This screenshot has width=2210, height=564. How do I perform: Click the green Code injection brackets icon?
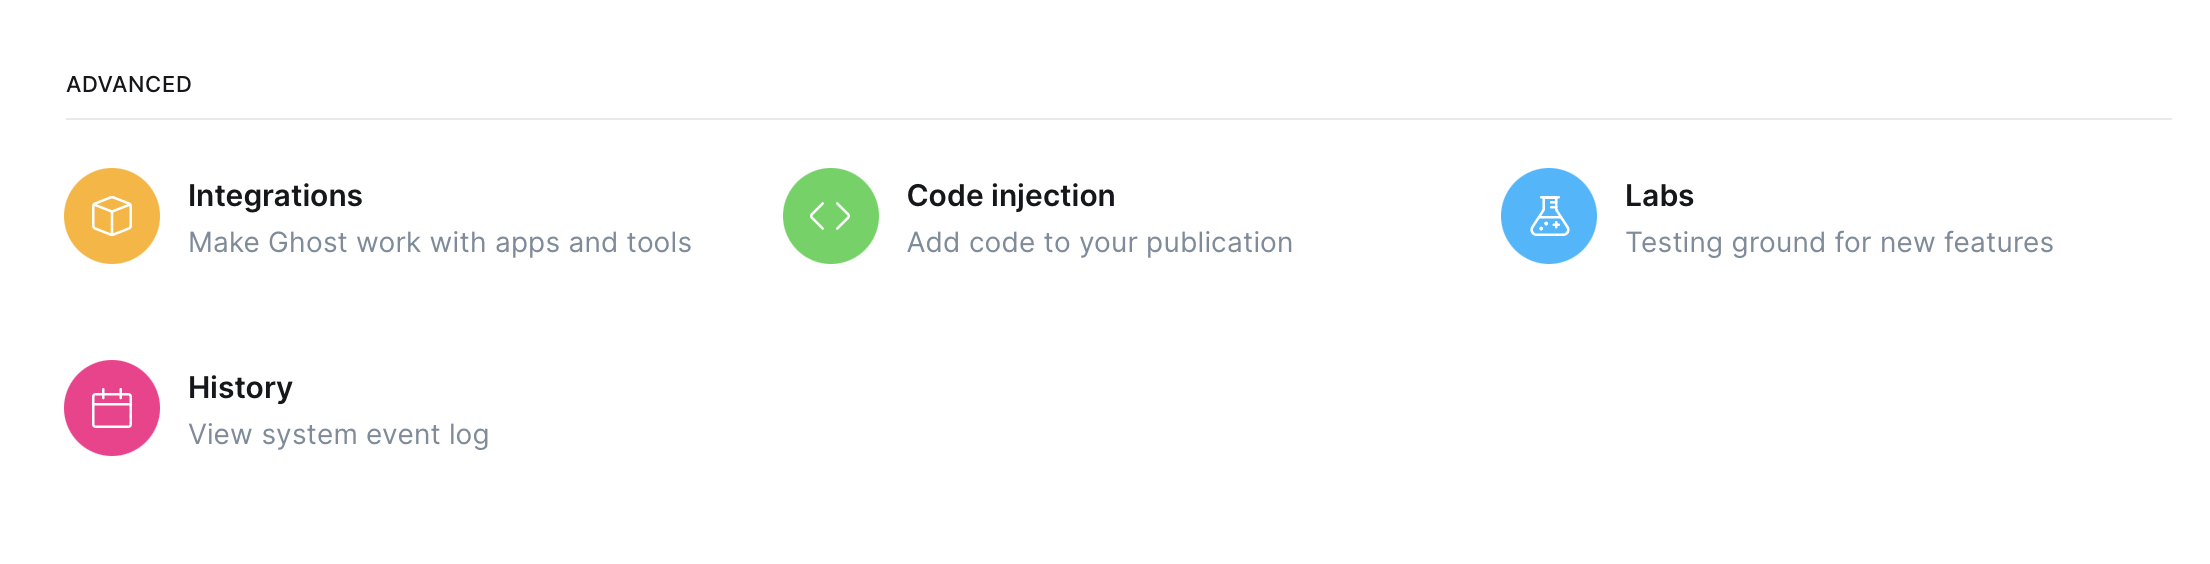[831, 216]
